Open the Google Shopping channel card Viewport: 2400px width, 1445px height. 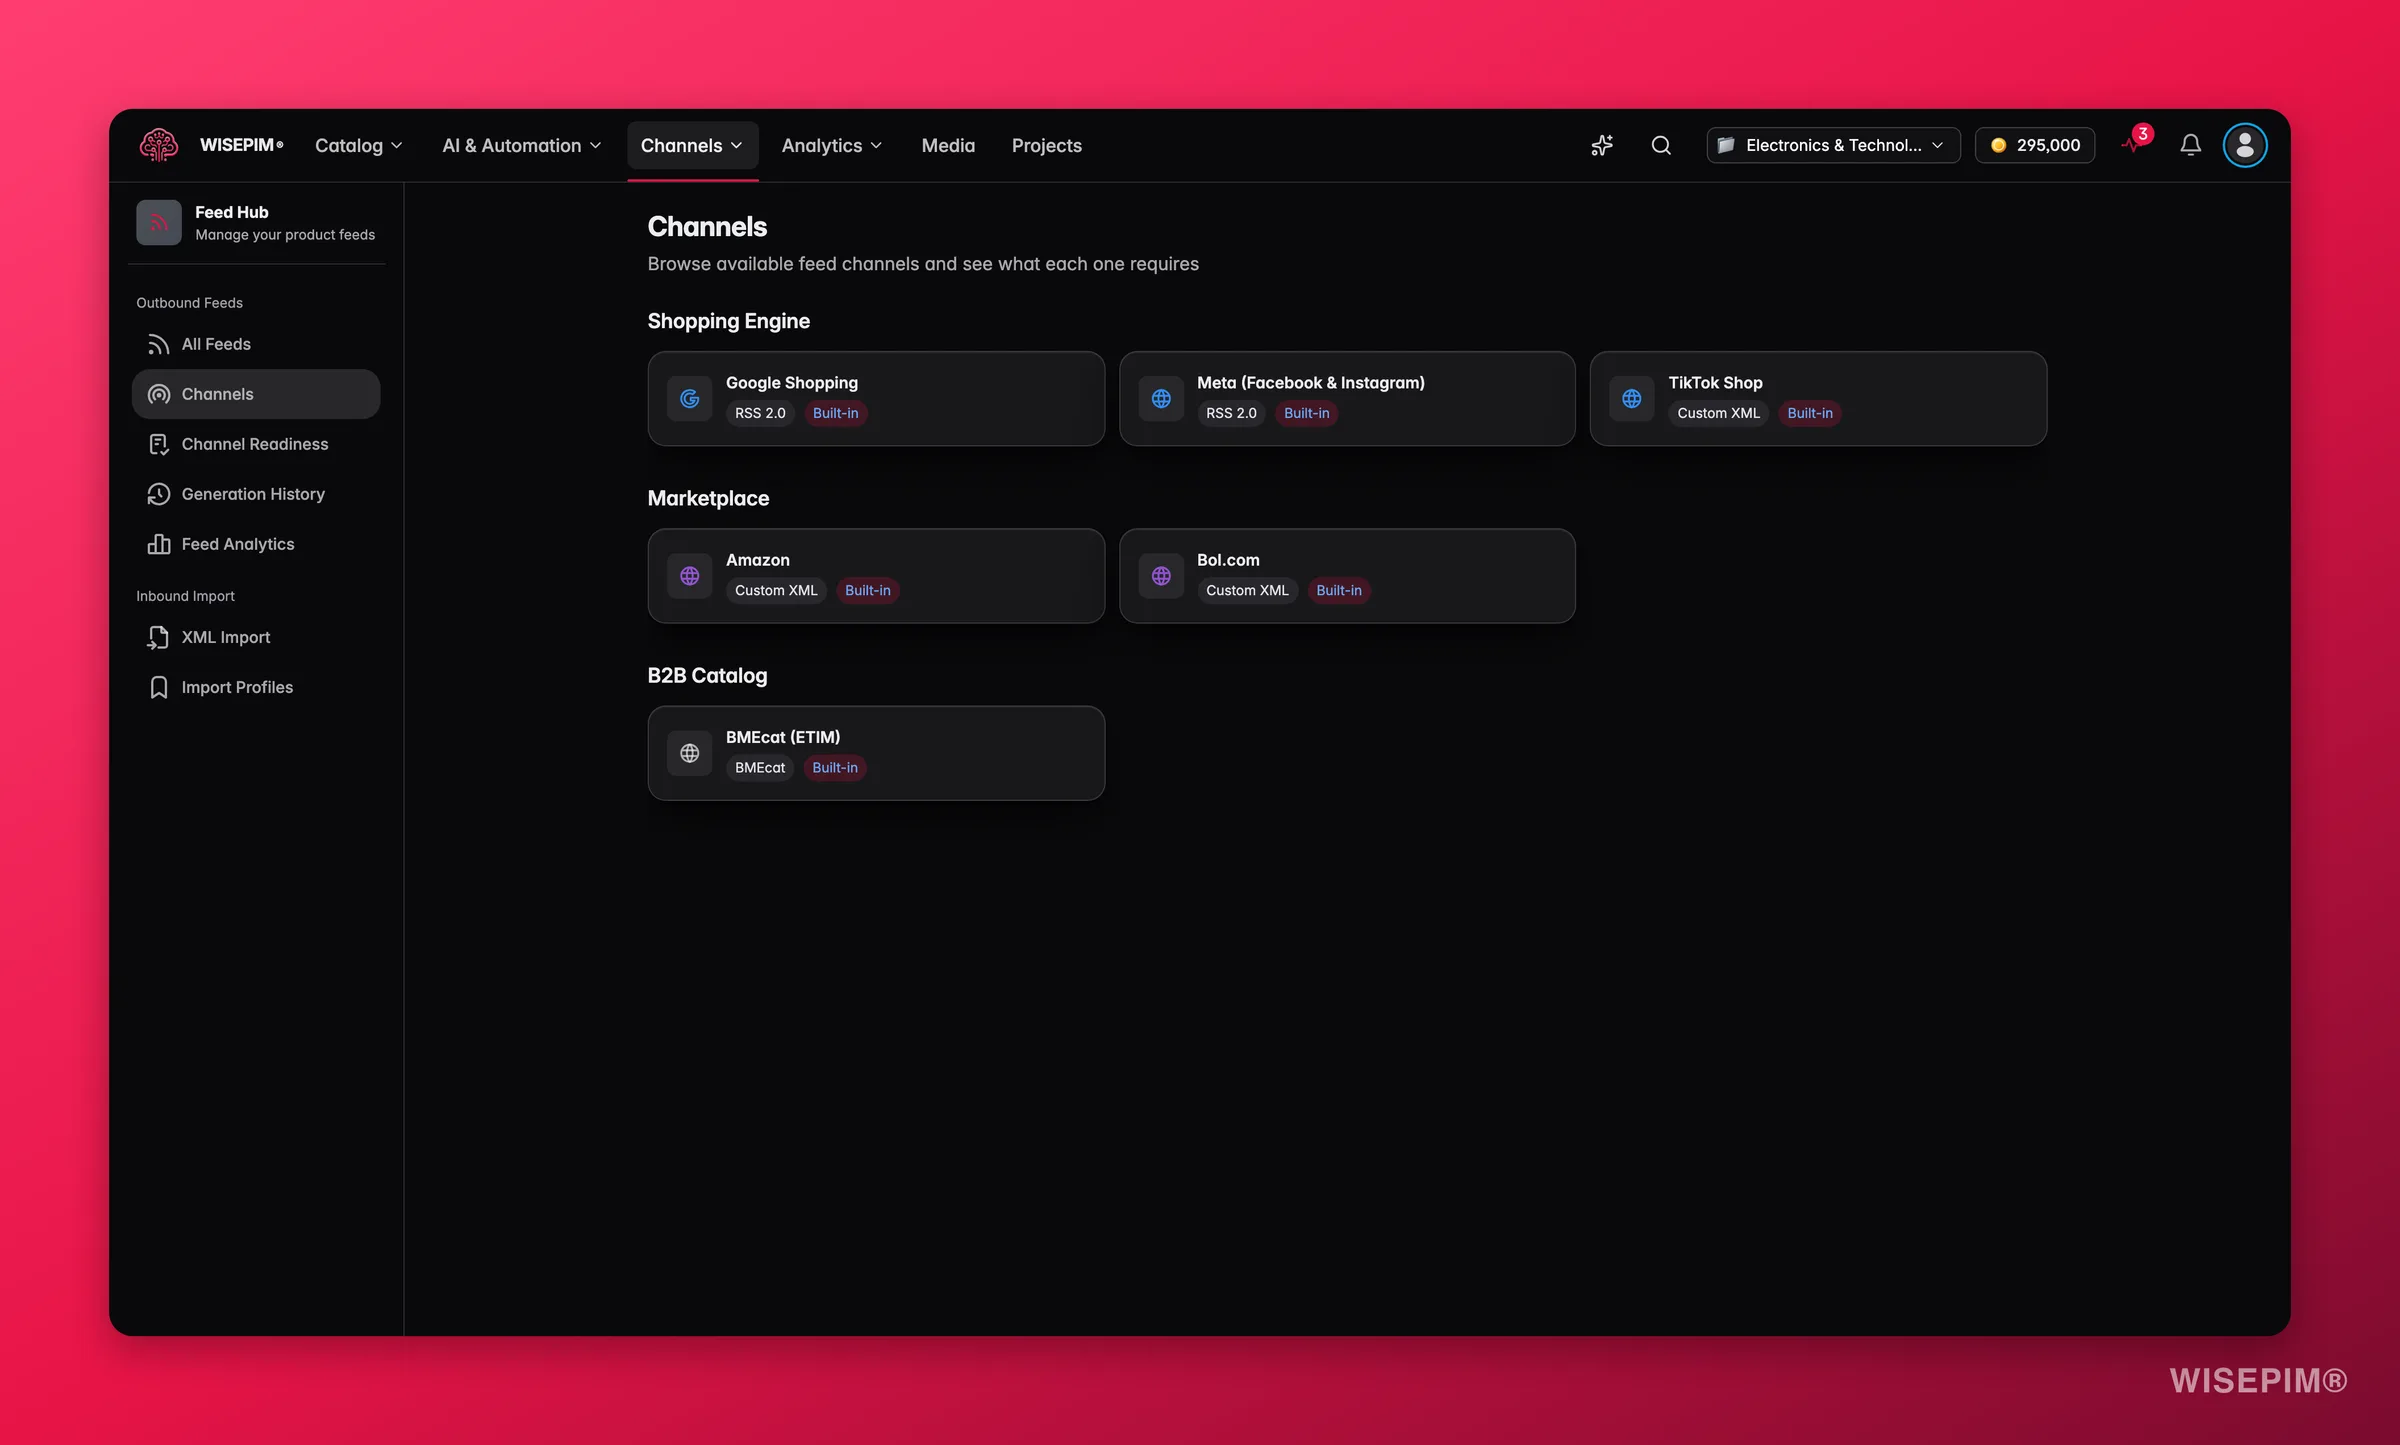tap(876, 398)
